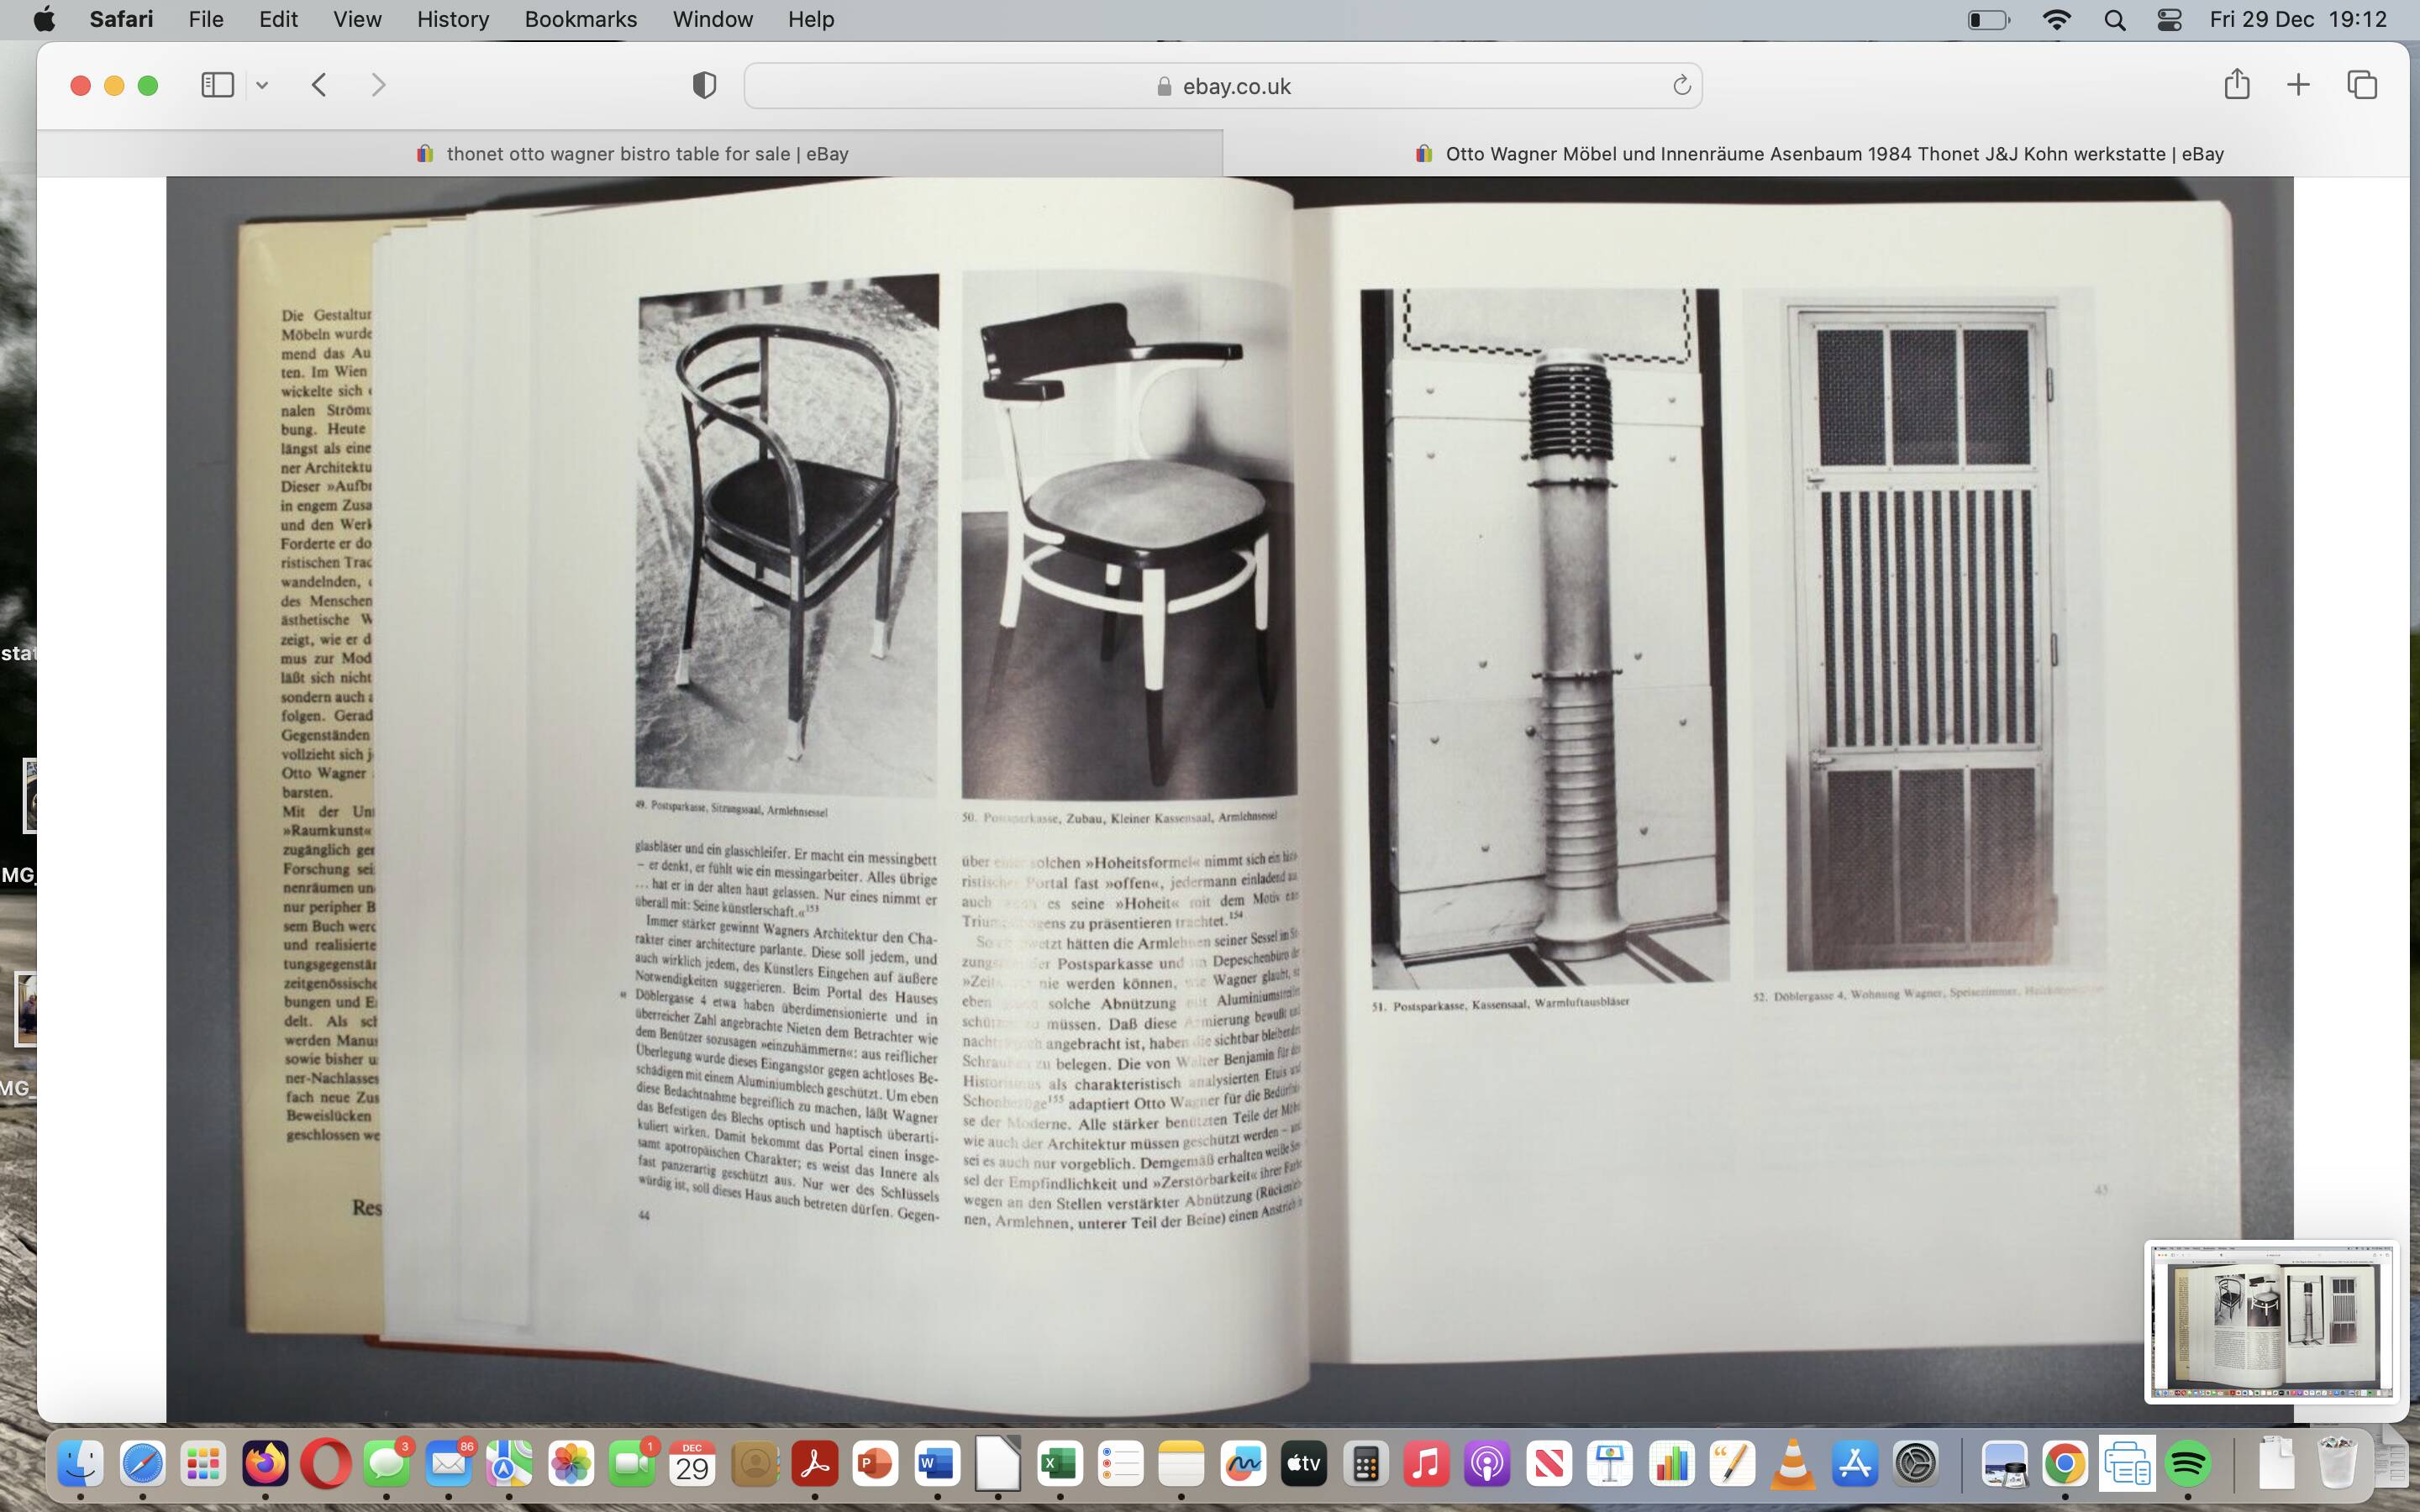
Task: Click the open book listing photo
Action: 1230,799
